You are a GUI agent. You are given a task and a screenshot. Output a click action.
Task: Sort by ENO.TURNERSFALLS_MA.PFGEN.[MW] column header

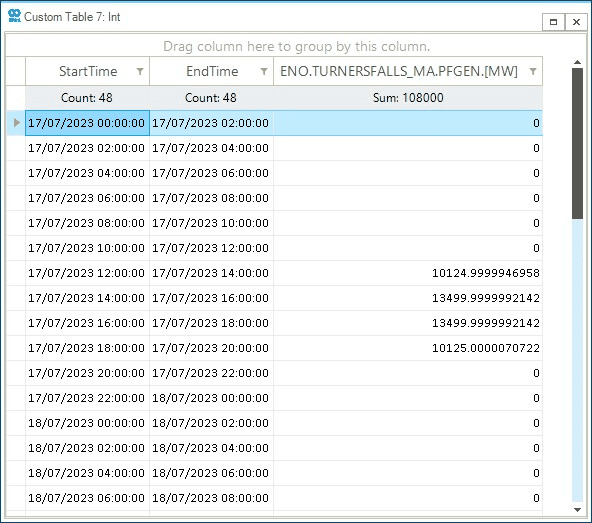tap(408, 71)
